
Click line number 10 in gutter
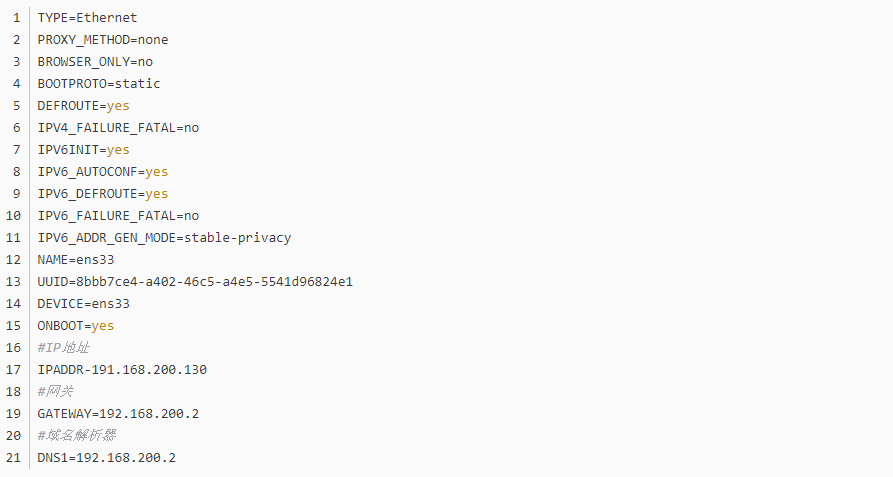[x=13, y=216]
